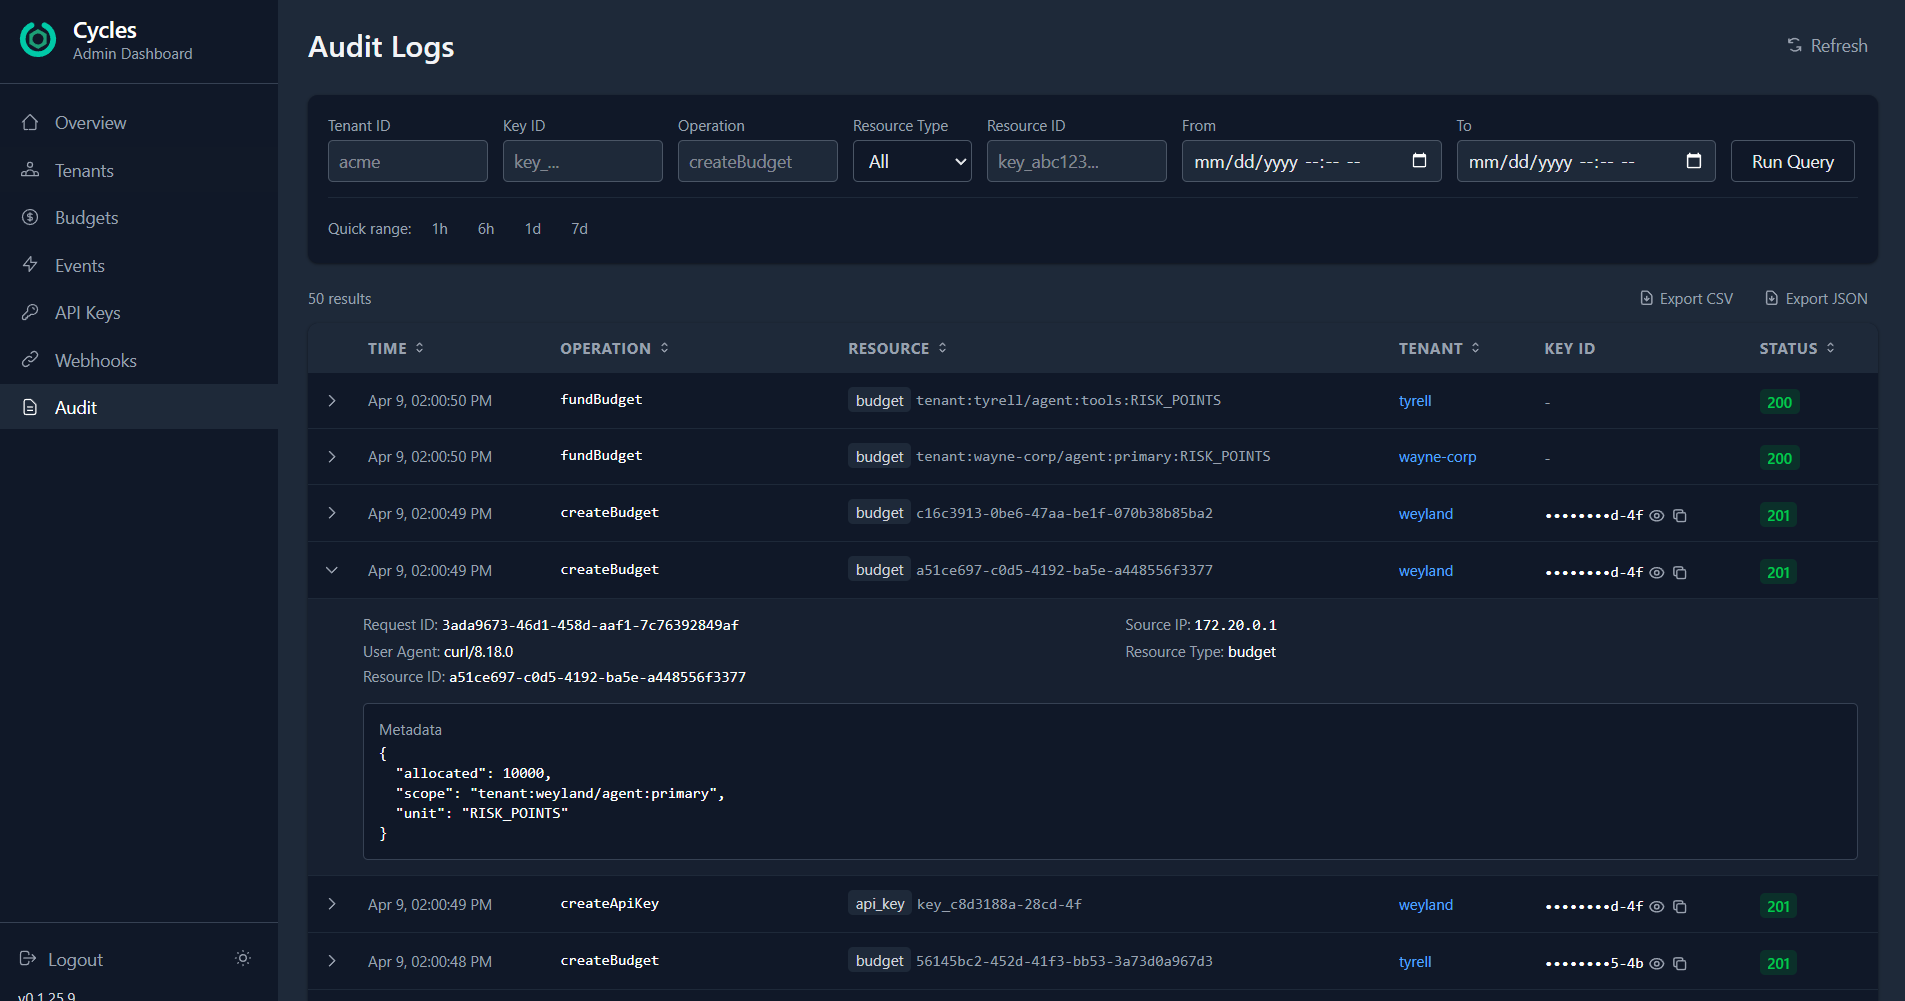Open the Resource Type dropdown

(911, 160)
